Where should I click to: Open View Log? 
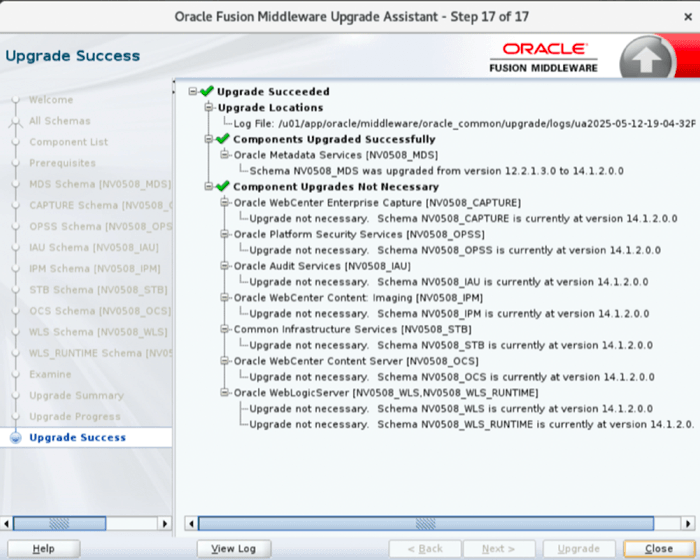pyautogui.click(x=233, y=549)
